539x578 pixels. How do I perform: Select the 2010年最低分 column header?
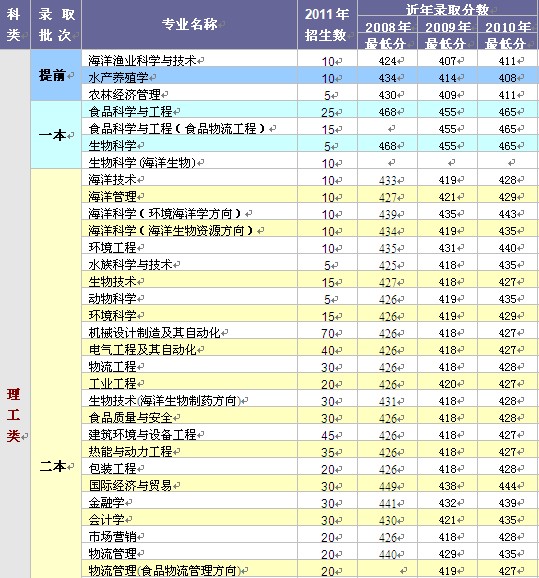(x=508, y=35)
